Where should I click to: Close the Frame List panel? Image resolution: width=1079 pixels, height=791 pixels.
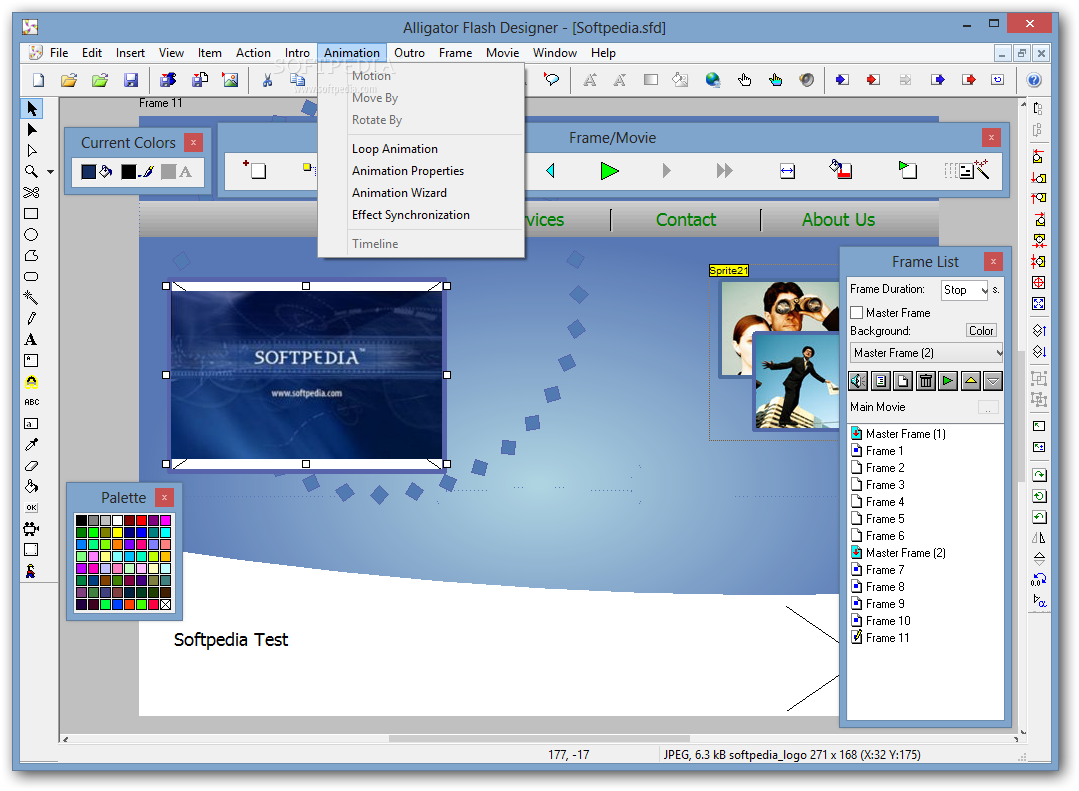(x=993, y=262)
